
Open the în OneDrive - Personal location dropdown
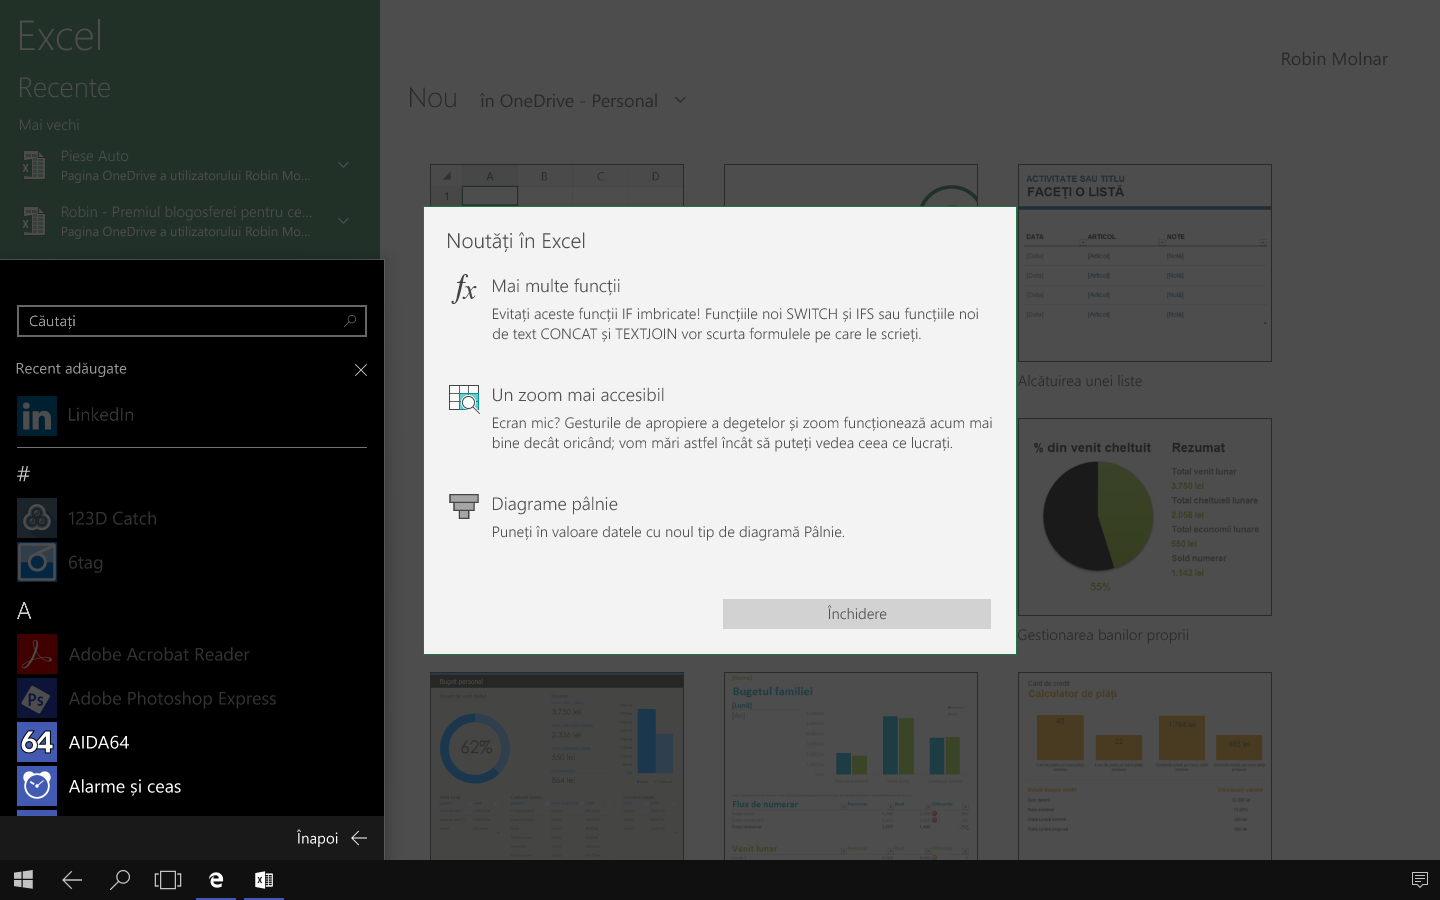pyautogui.click(x=583, y=101)
